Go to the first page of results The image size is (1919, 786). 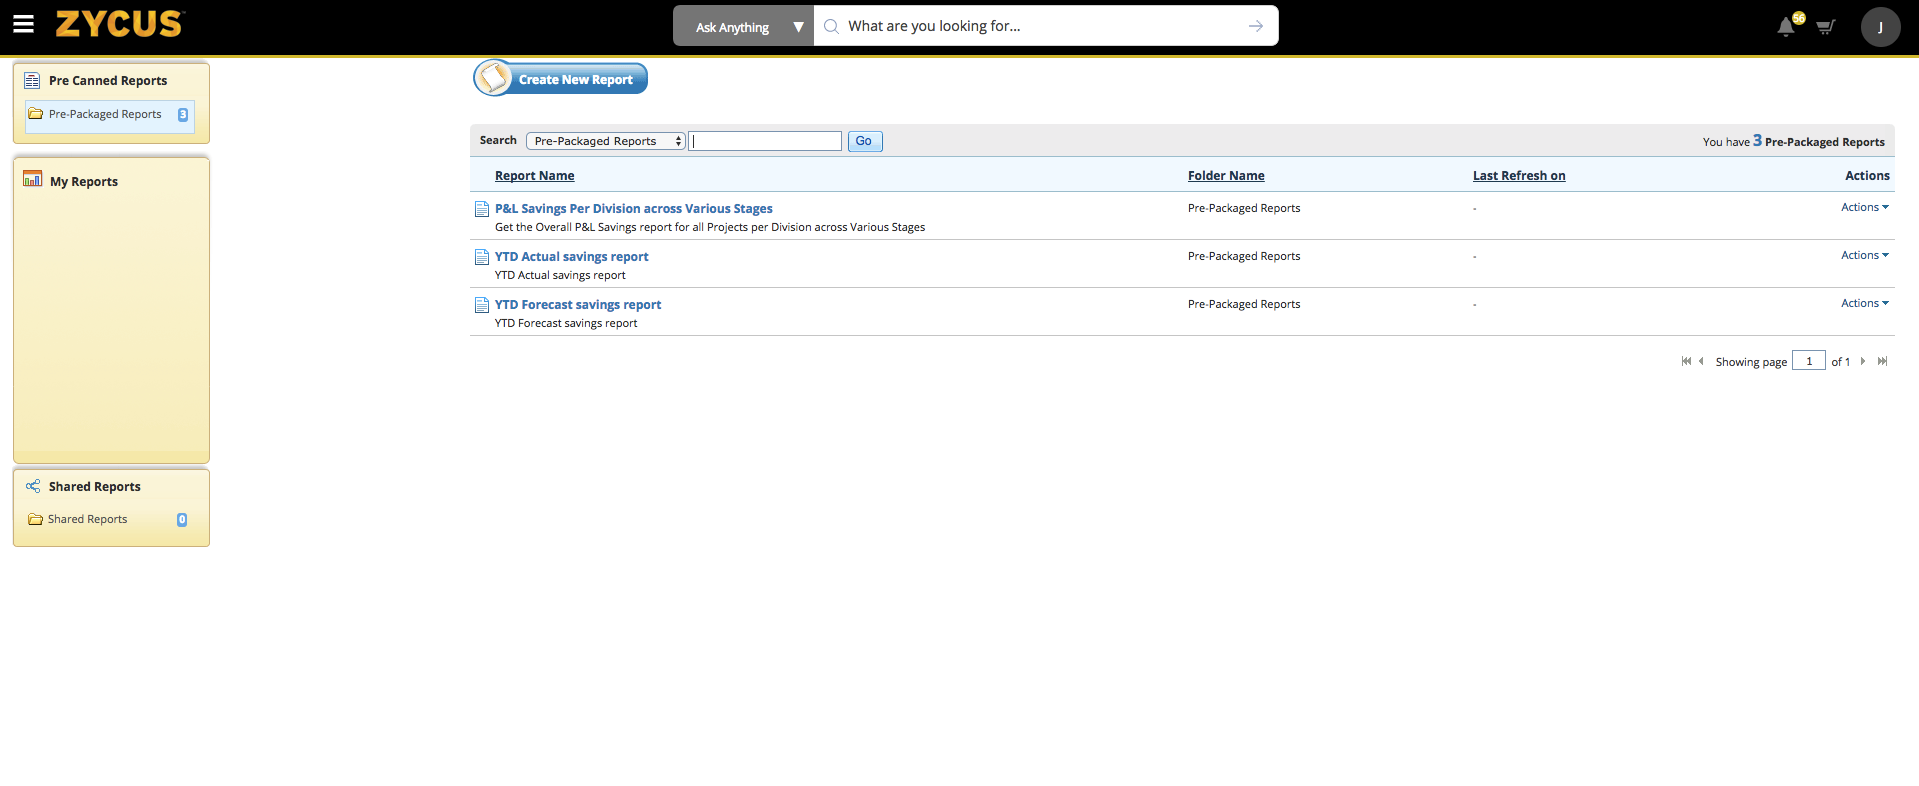point(1686,361)
